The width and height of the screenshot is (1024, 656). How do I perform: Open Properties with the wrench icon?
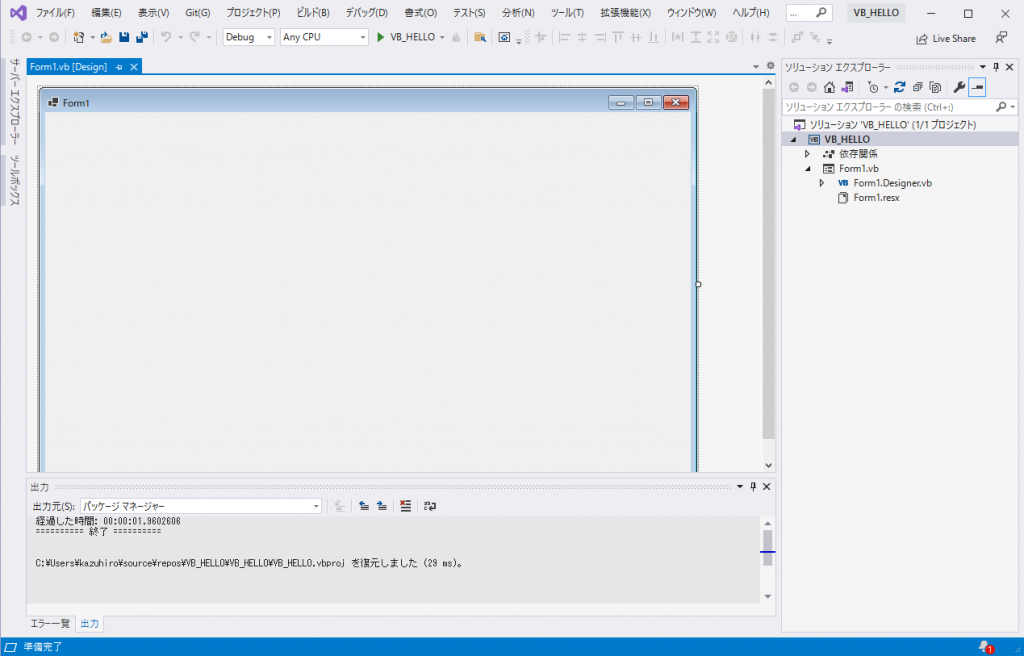click(959, 87)
